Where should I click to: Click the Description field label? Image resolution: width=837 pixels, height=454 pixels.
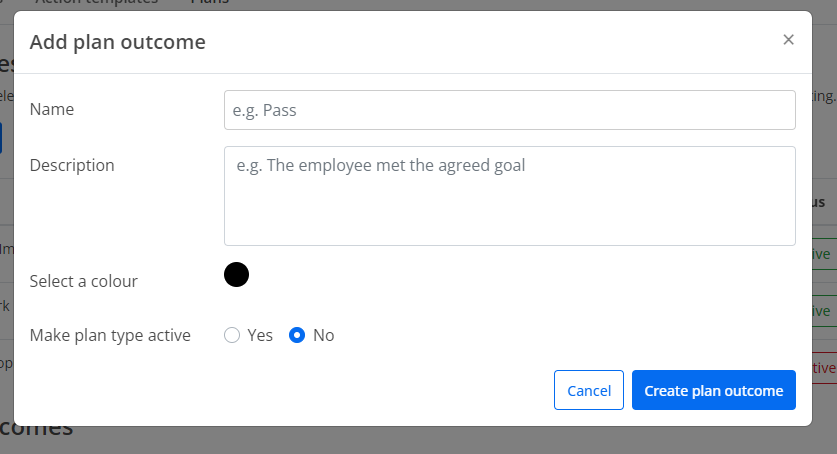click(72, 165)
